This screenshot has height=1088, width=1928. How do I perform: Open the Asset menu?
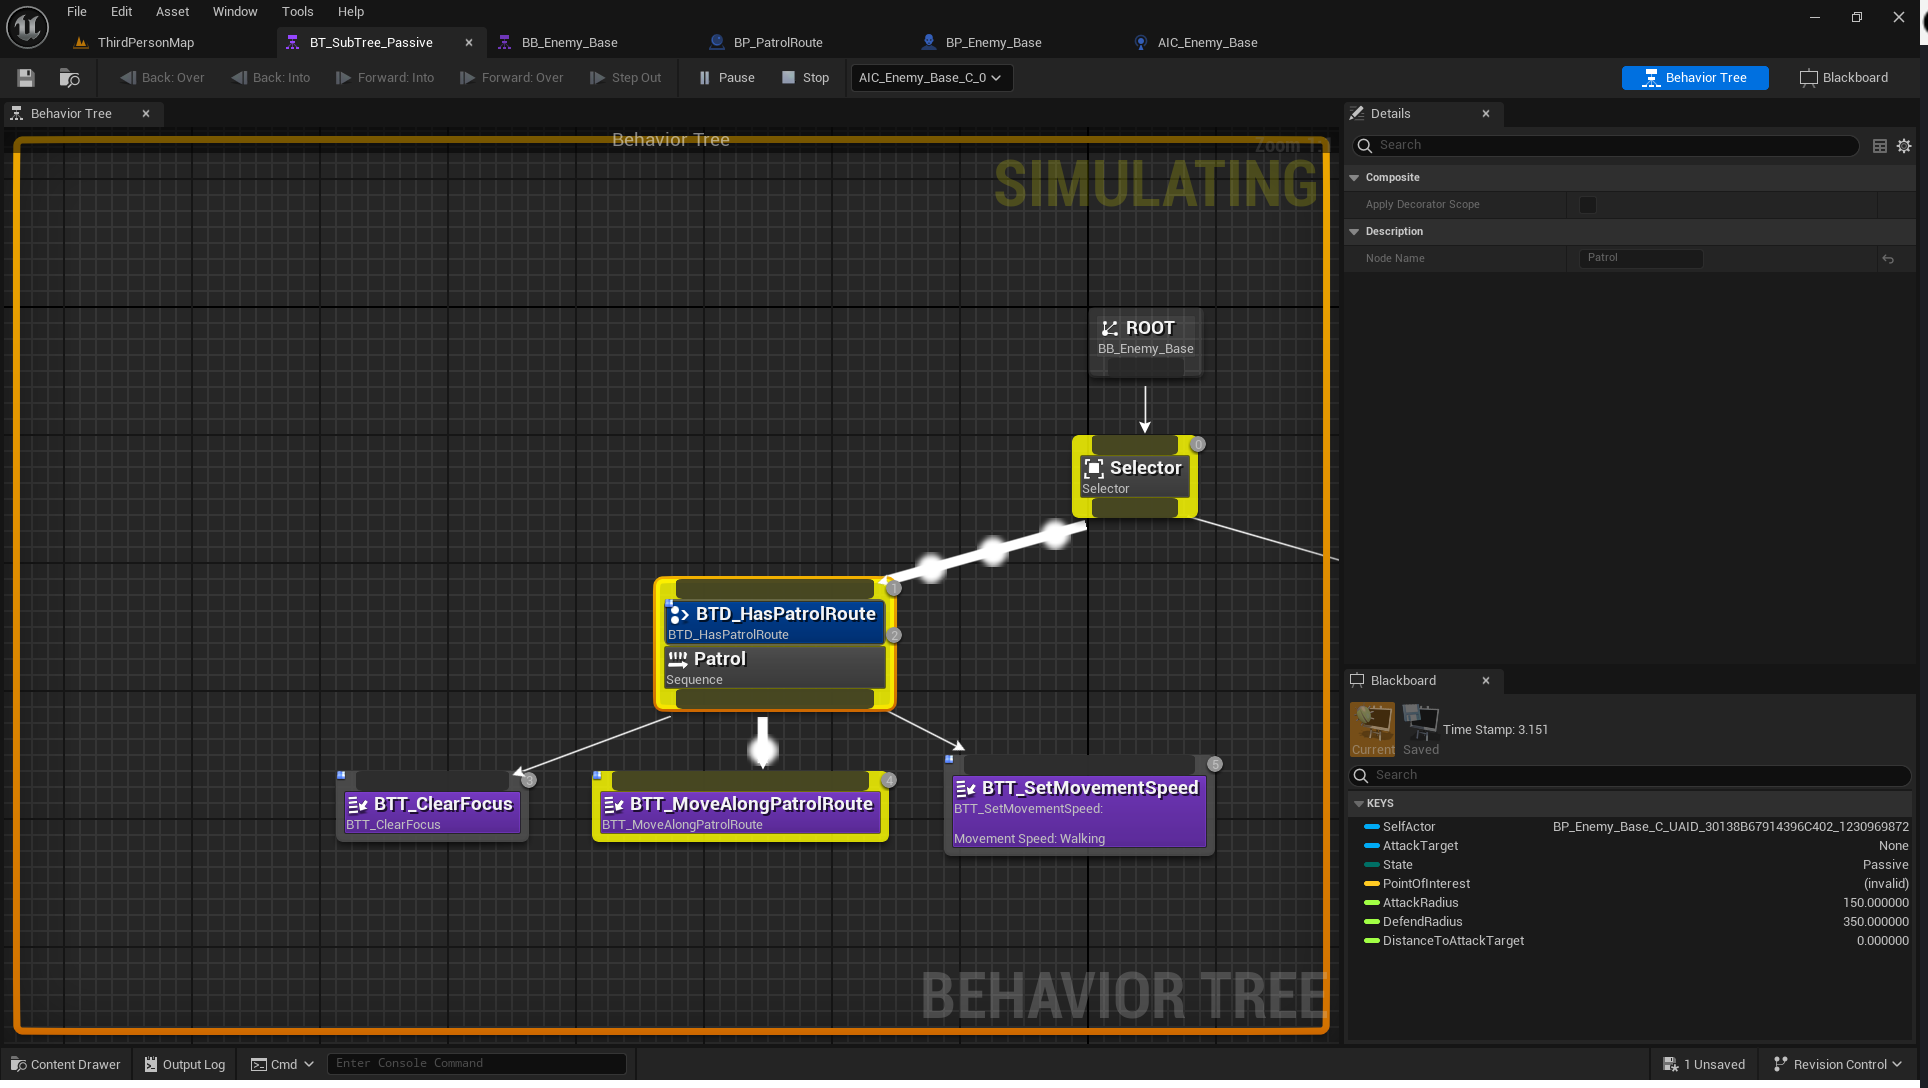coord(172,12)
